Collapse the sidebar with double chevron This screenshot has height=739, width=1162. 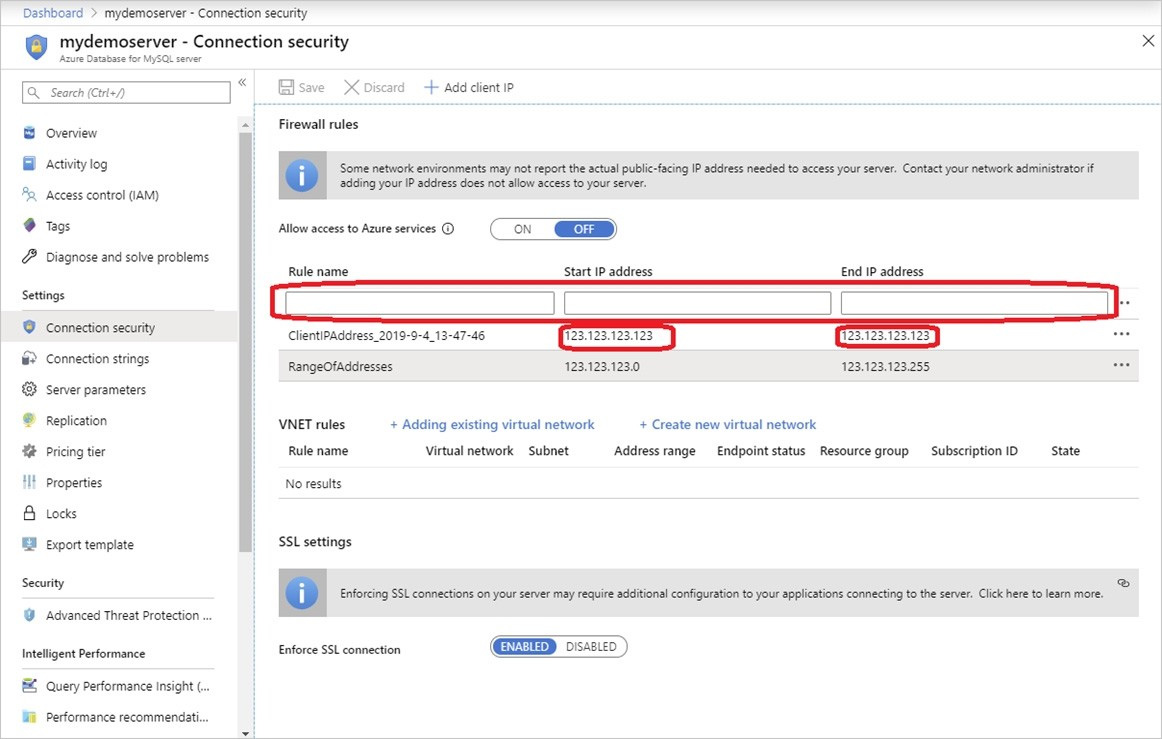tap(242, 82)
